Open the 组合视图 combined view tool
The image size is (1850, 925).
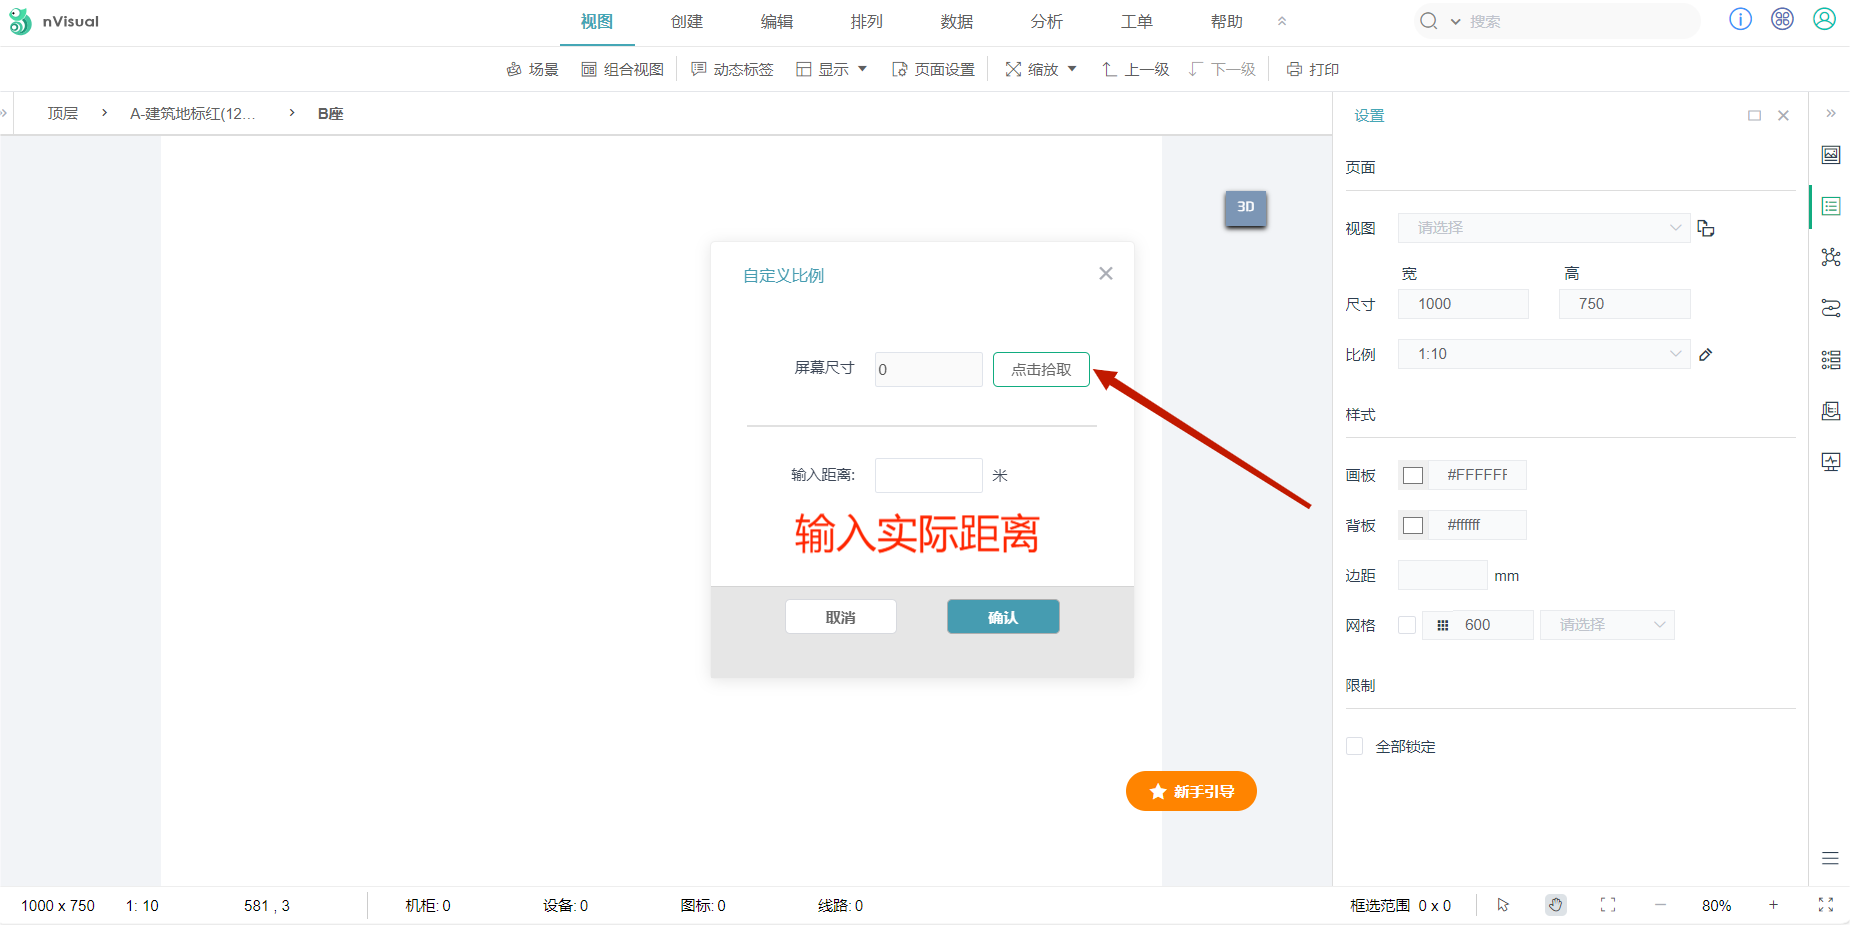622,69
